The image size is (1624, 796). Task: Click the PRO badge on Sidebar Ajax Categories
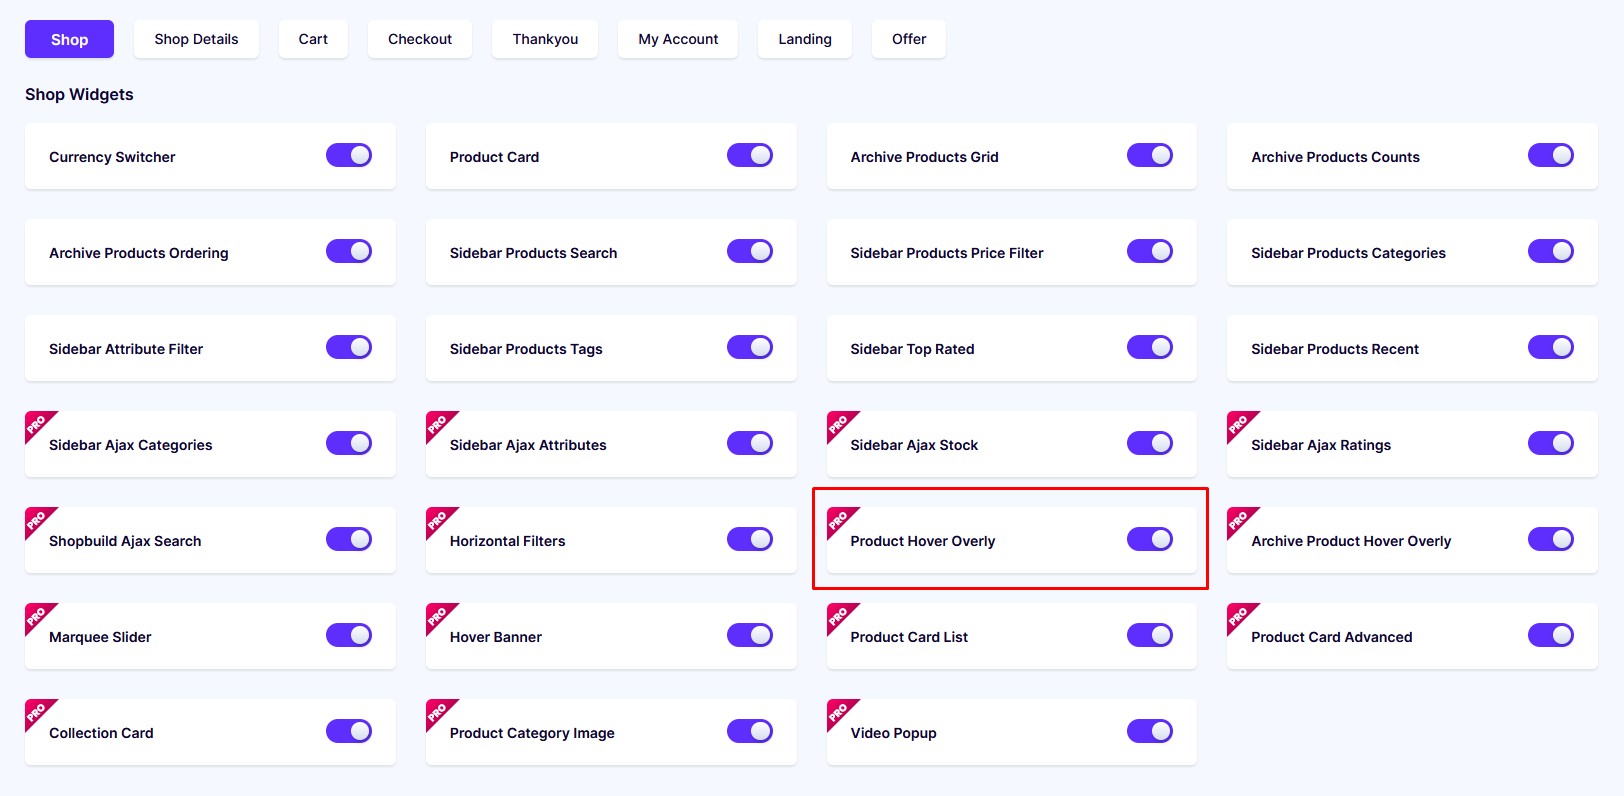(38, 424)
